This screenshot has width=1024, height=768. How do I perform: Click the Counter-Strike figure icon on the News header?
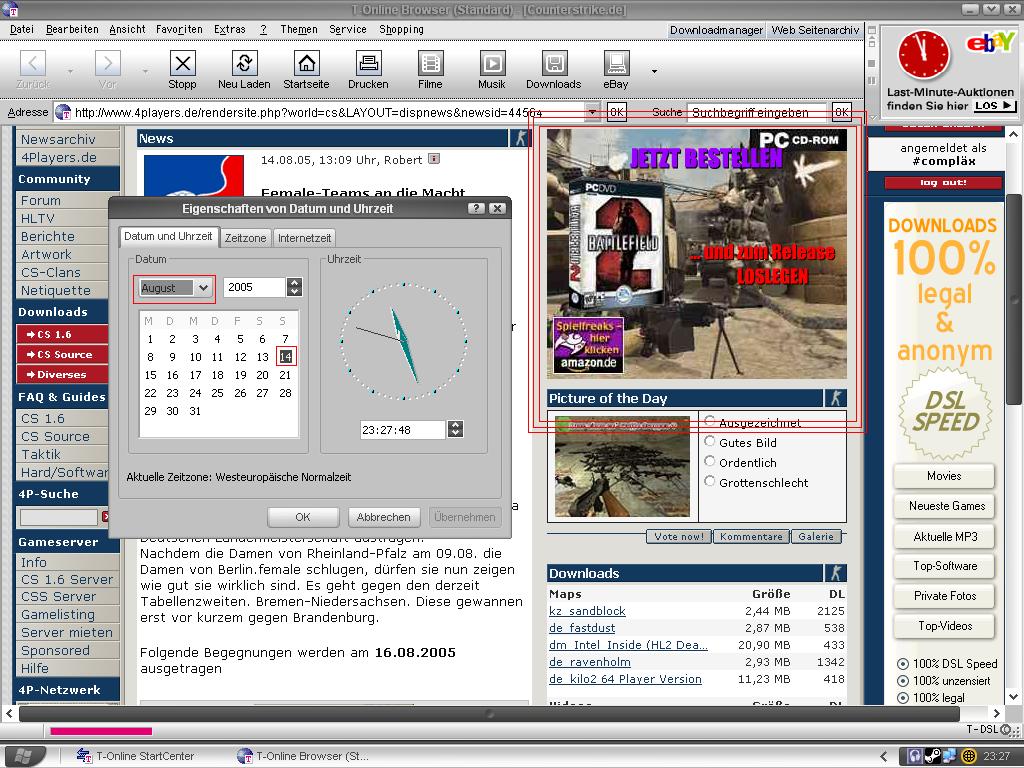coord(520,138)
